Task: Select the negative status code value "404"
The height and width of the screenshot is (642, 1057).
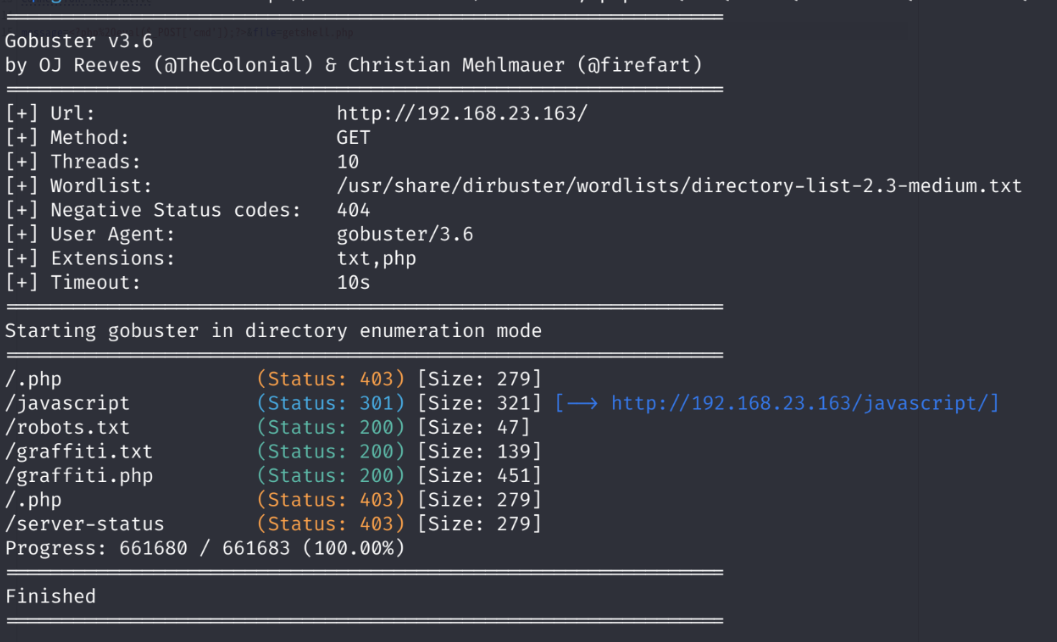Action: click(x=353, y=210)
